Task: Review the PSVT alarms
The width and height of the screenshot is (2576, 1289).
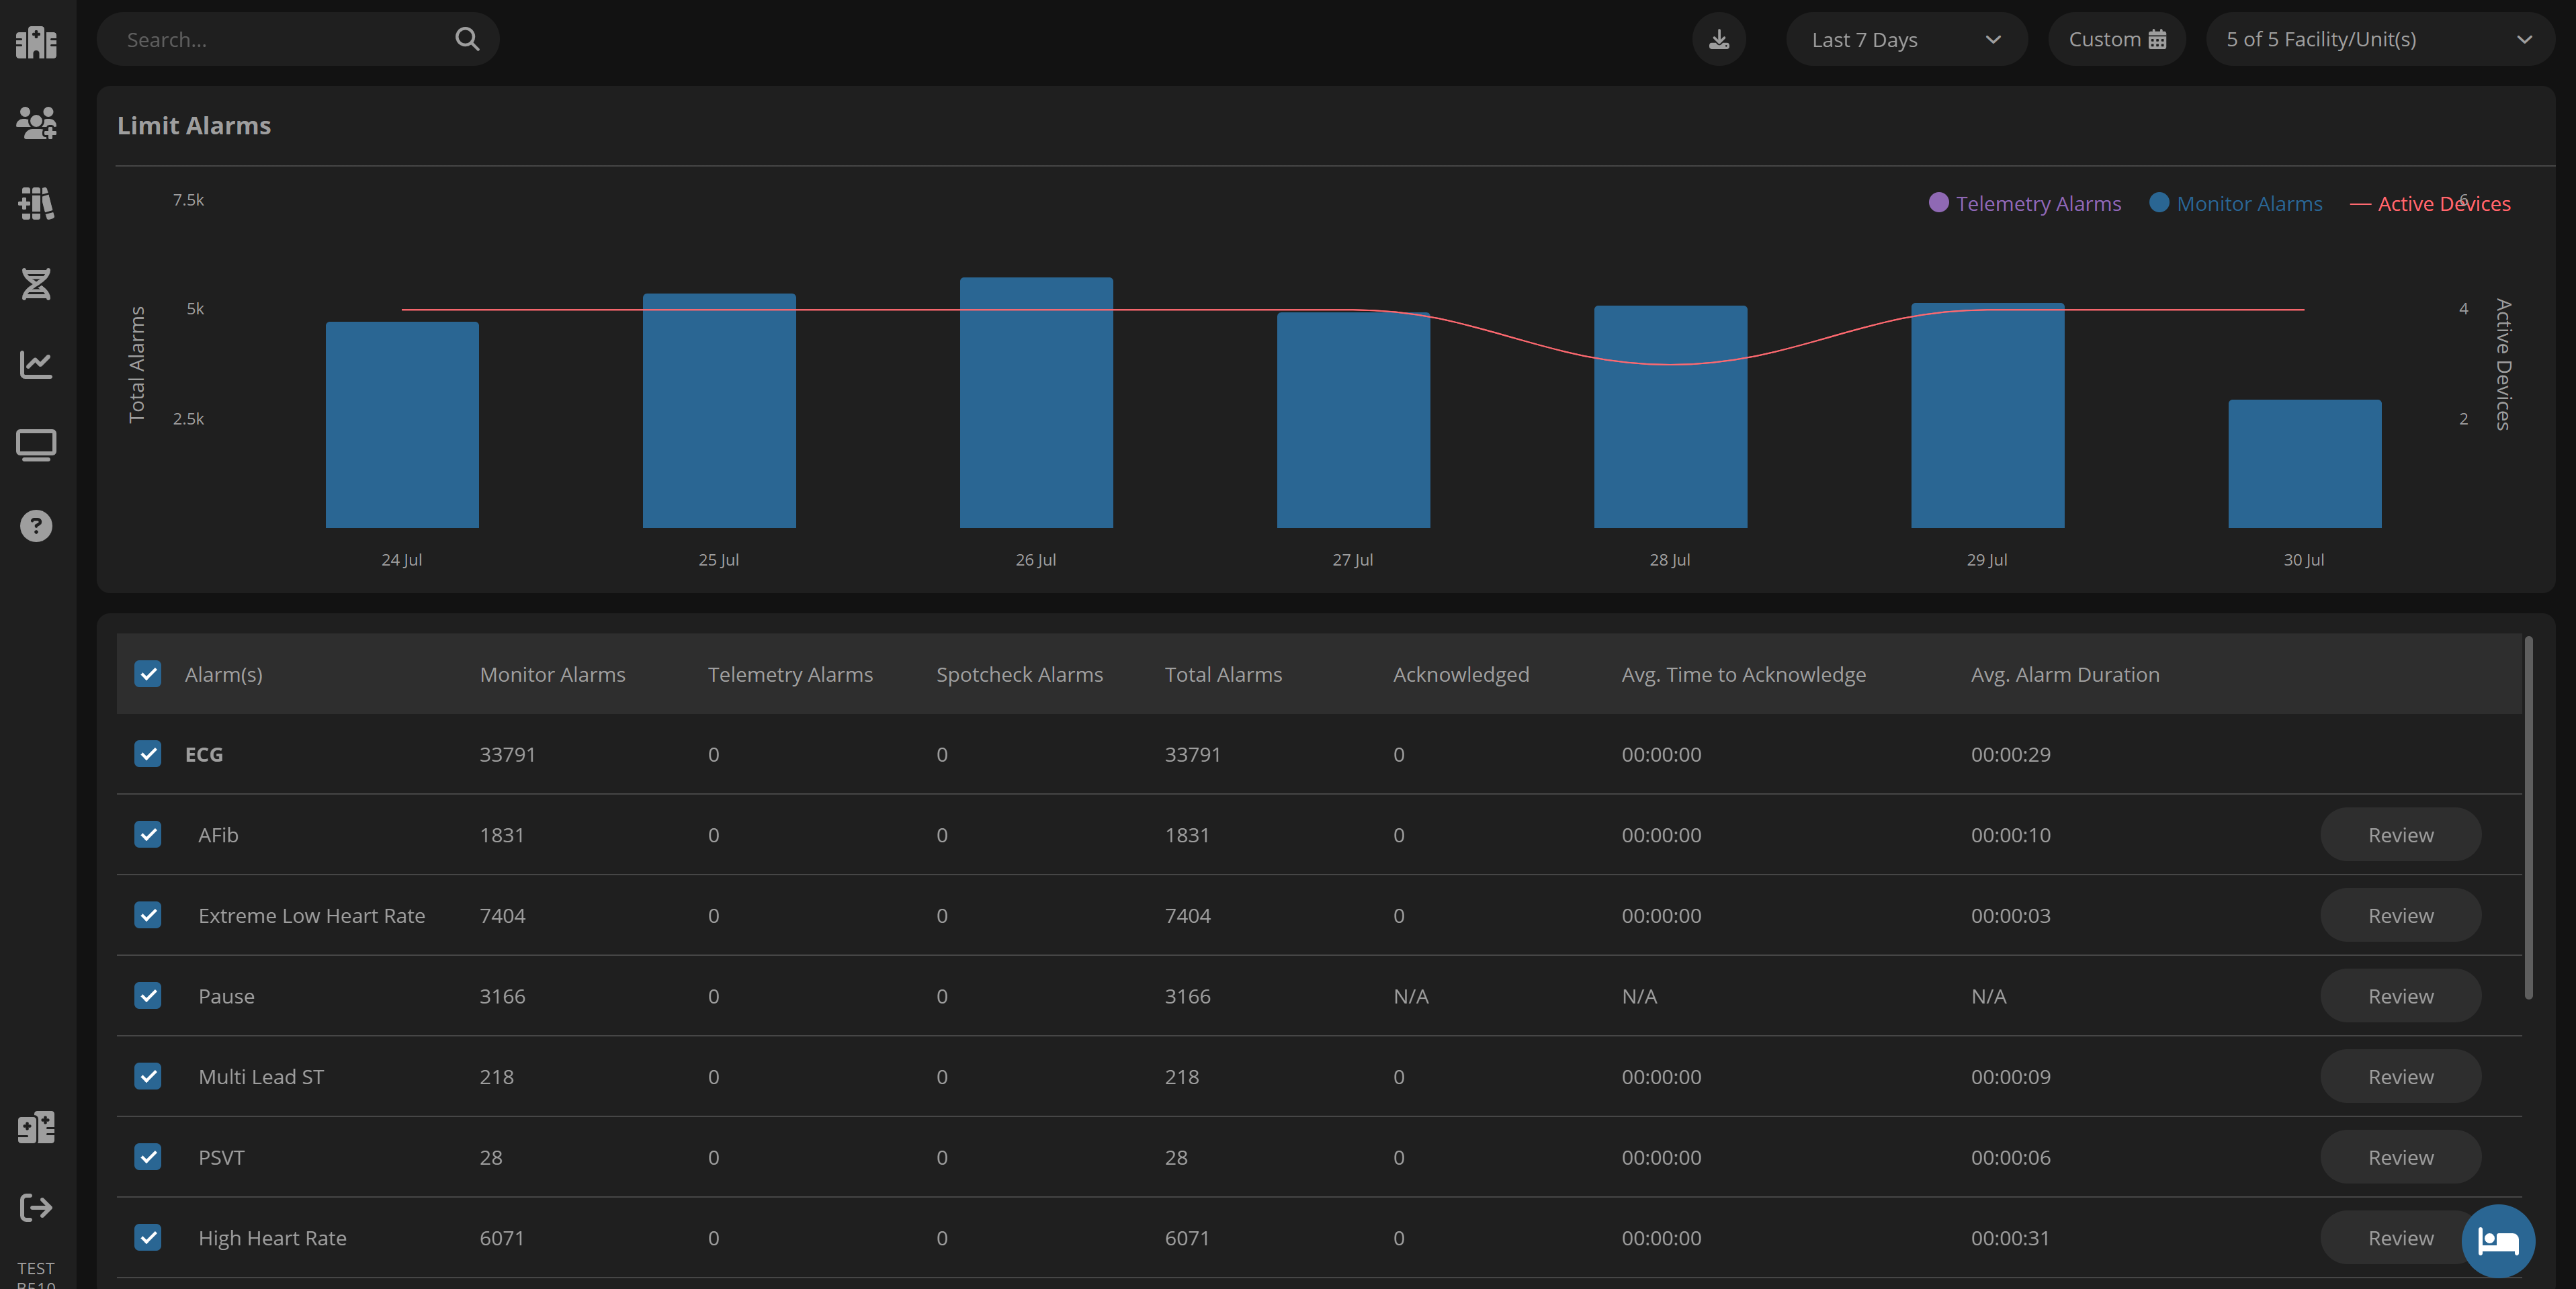Action: 2400,1157
